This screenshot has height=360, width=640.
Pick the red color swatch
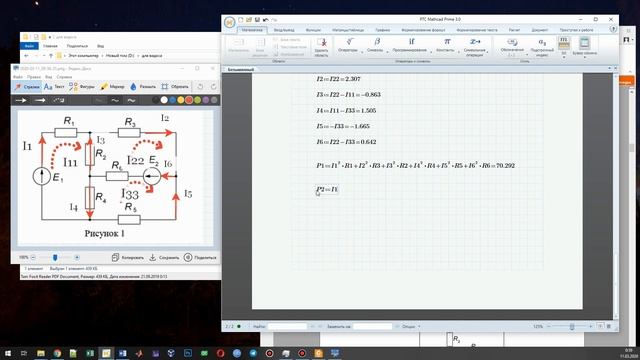189,100
